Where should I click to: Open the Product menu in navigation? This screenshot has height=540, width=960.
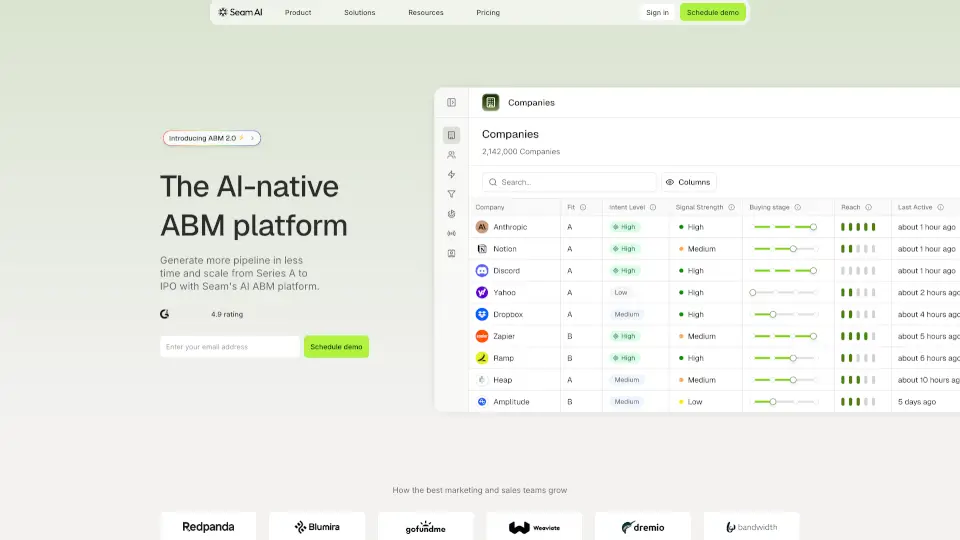[x=298, y=13]
